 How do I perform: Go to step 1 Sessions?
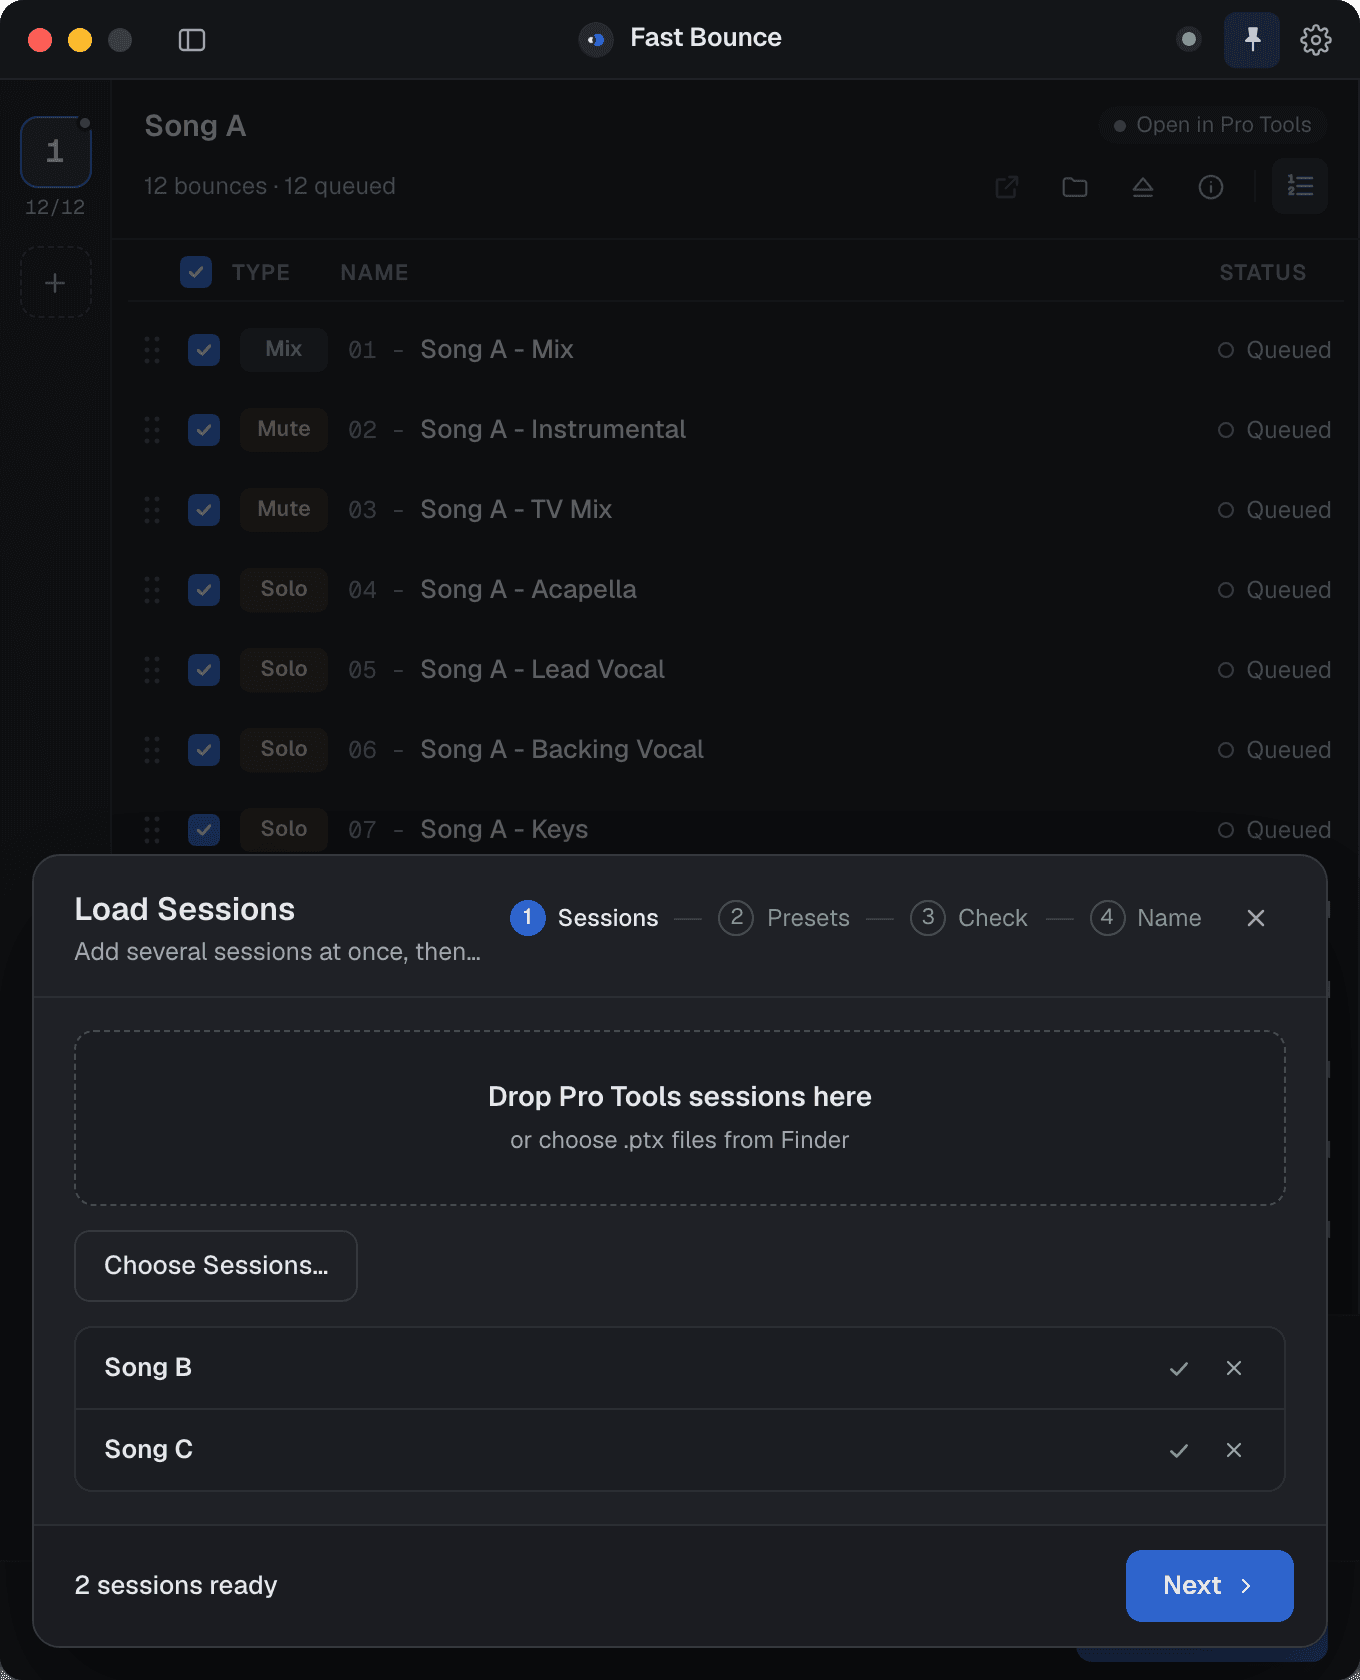[x=584, y=918]
